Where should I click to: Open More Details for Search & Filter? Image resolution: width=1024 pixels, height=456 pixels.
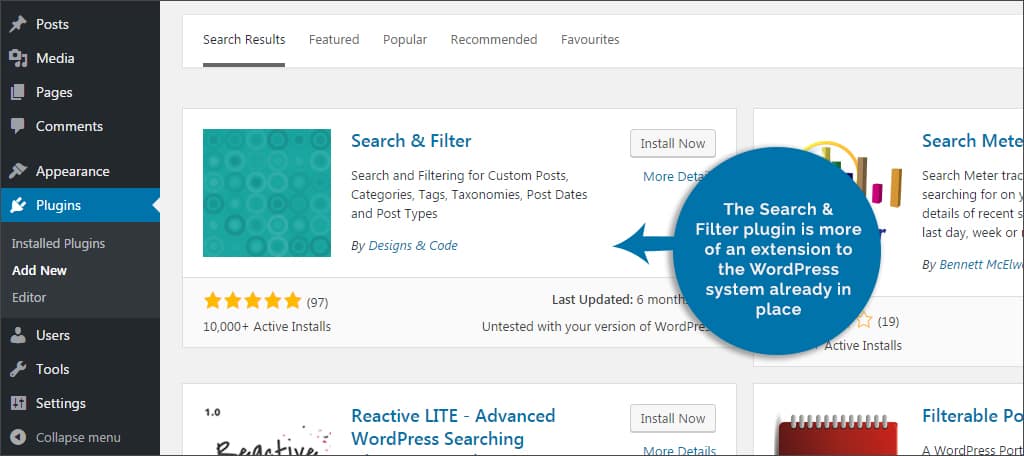pos(673,176)
